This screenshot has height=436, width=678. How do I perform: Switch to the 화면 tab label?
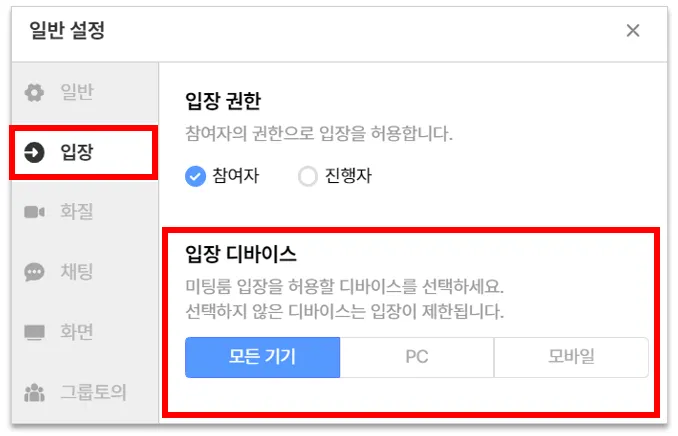point(77,332)
